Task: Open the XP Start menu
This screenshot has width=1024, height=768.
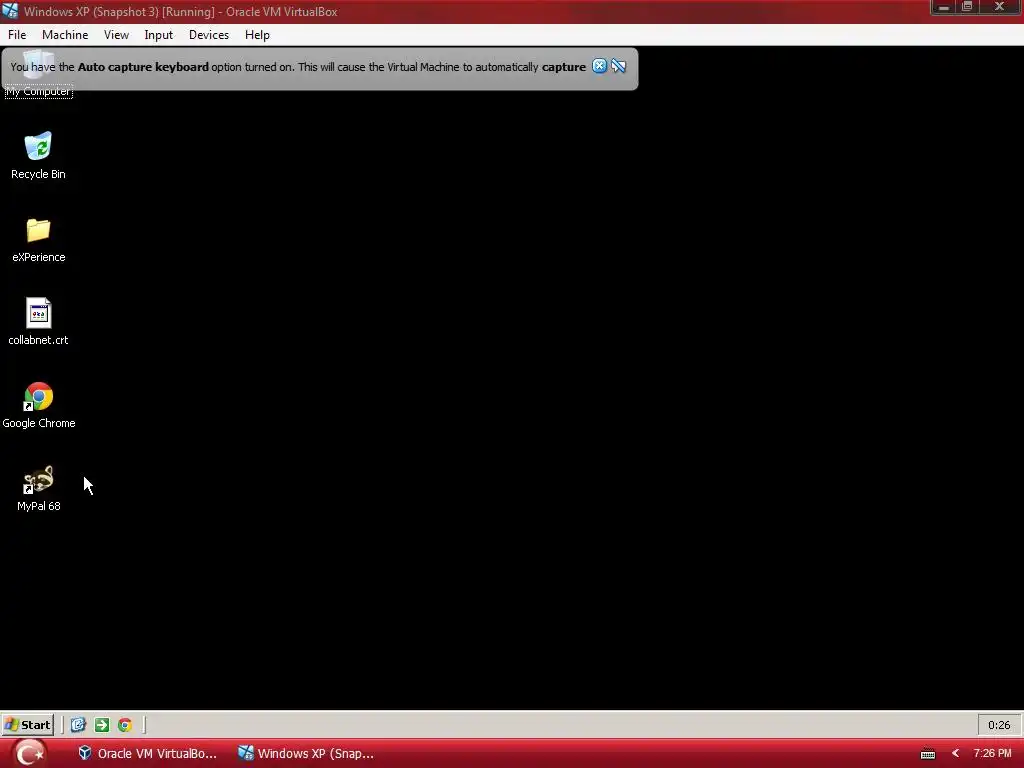Action: tap(27, 724)
